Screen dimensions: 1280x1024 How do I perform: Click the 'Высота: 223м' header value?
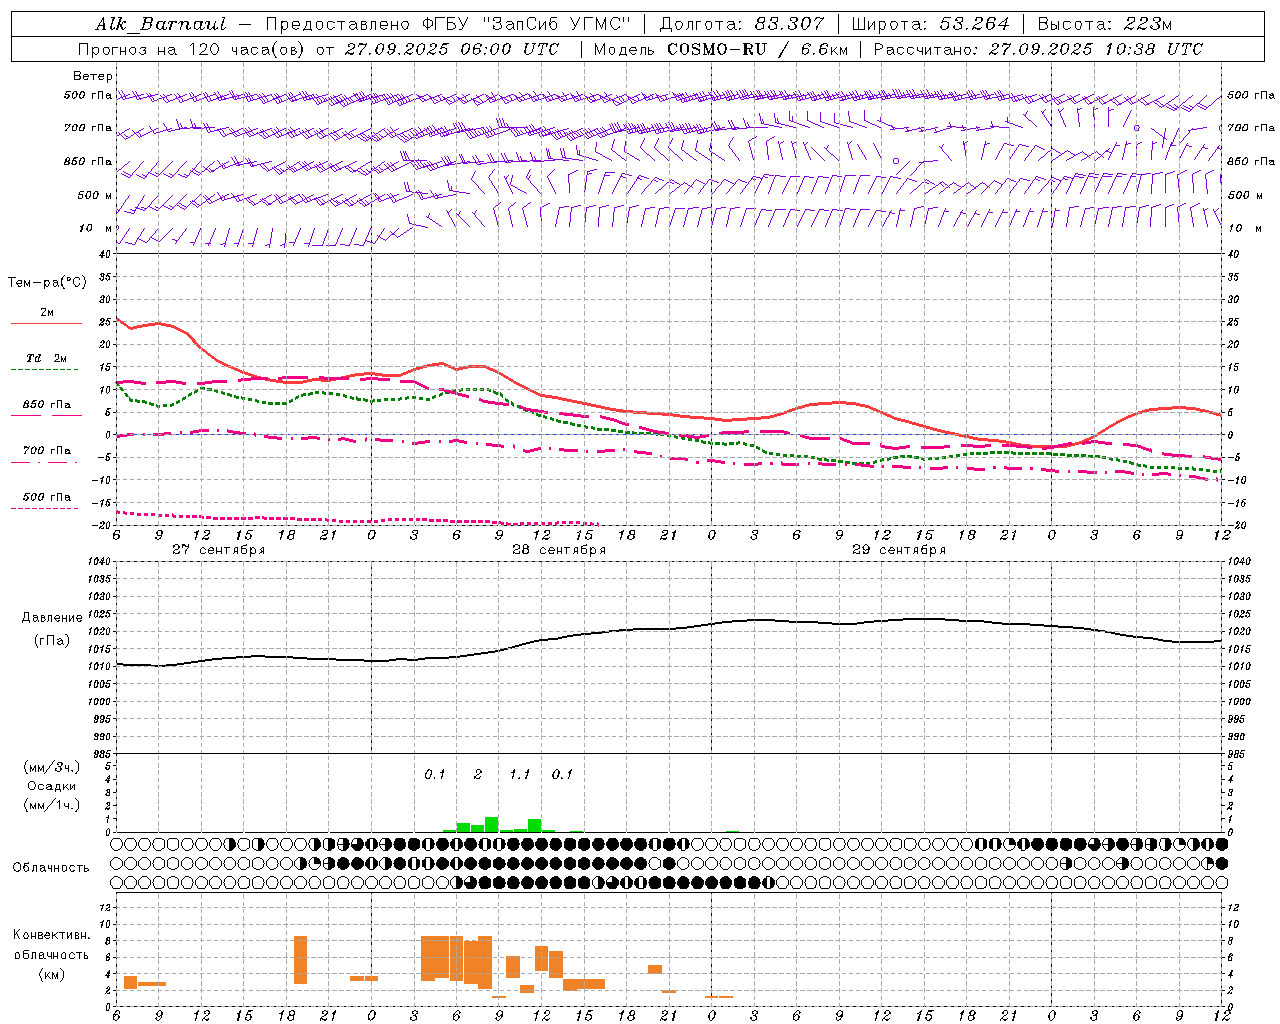[1105, 24]
